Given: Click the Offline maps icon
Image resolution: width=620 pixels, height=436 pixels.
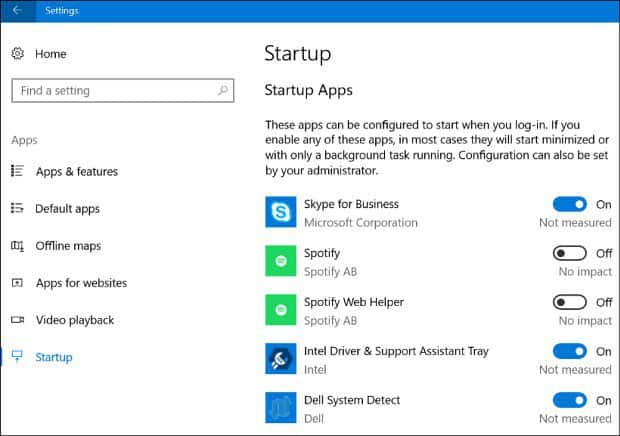Looking at the screenshot, I should [x=17, y=245].
